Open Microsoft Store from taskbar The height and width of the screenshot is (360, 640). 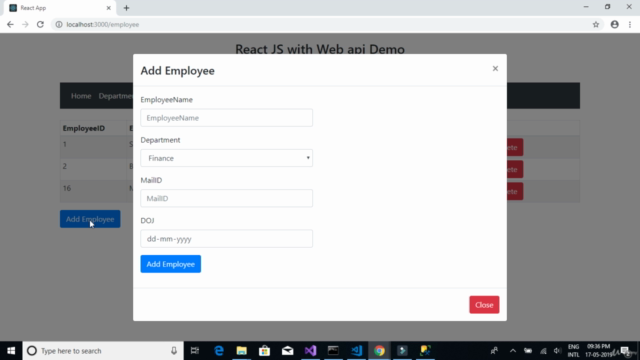[x=264, y=351]
